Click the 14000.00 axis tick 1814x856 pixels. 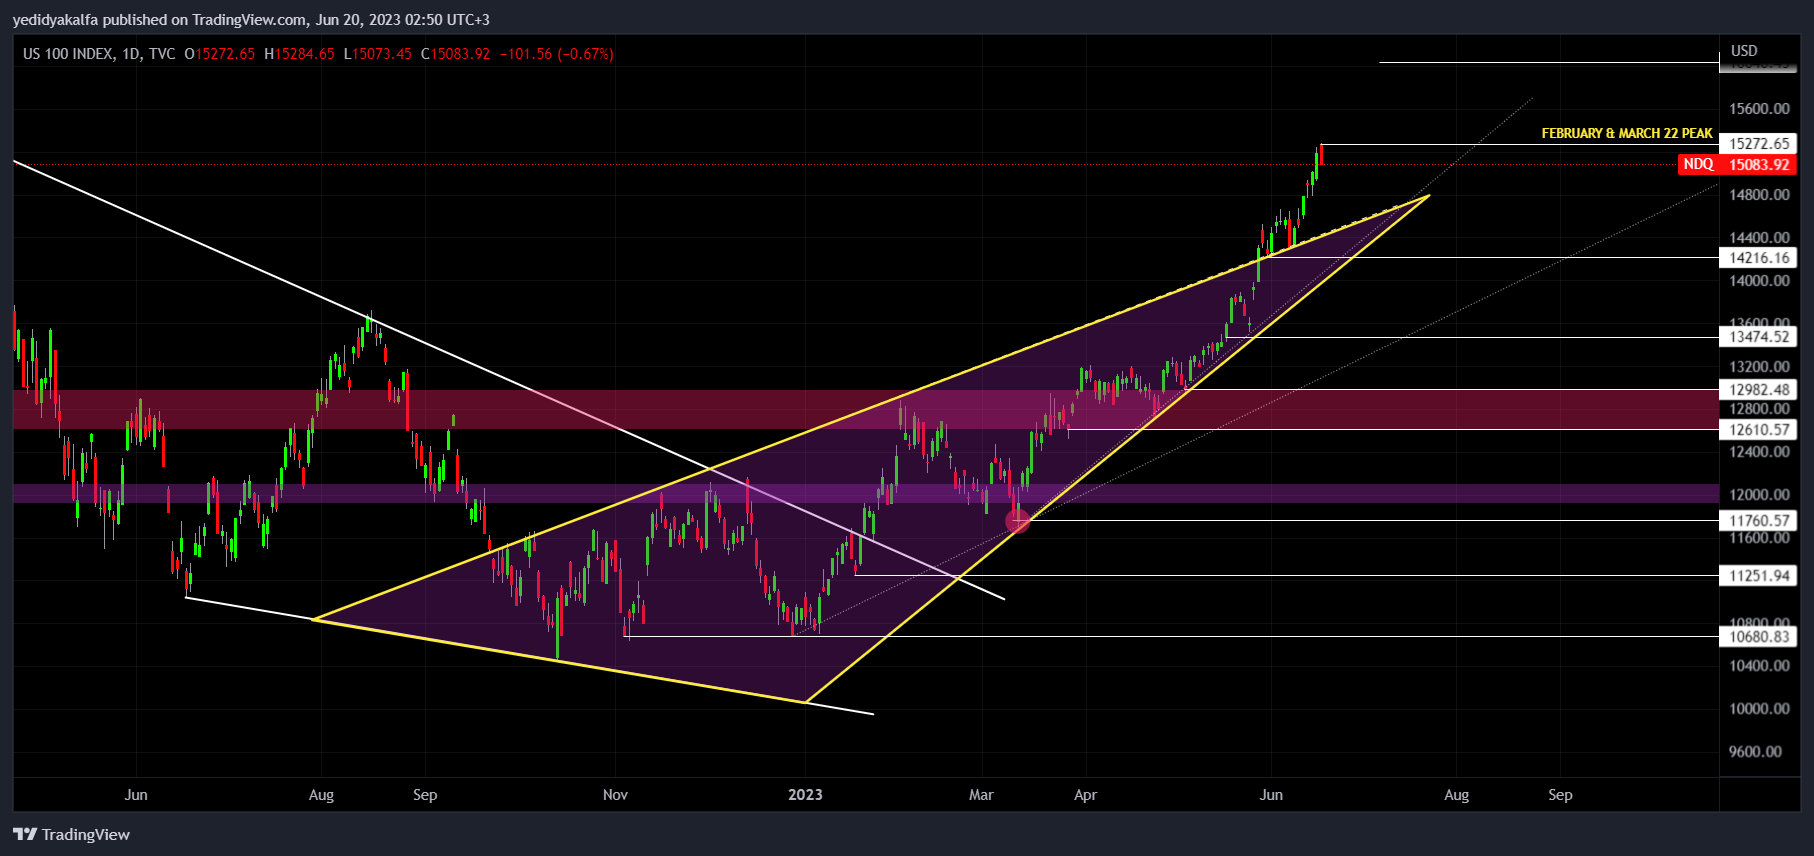click(x=1759, y=281)
